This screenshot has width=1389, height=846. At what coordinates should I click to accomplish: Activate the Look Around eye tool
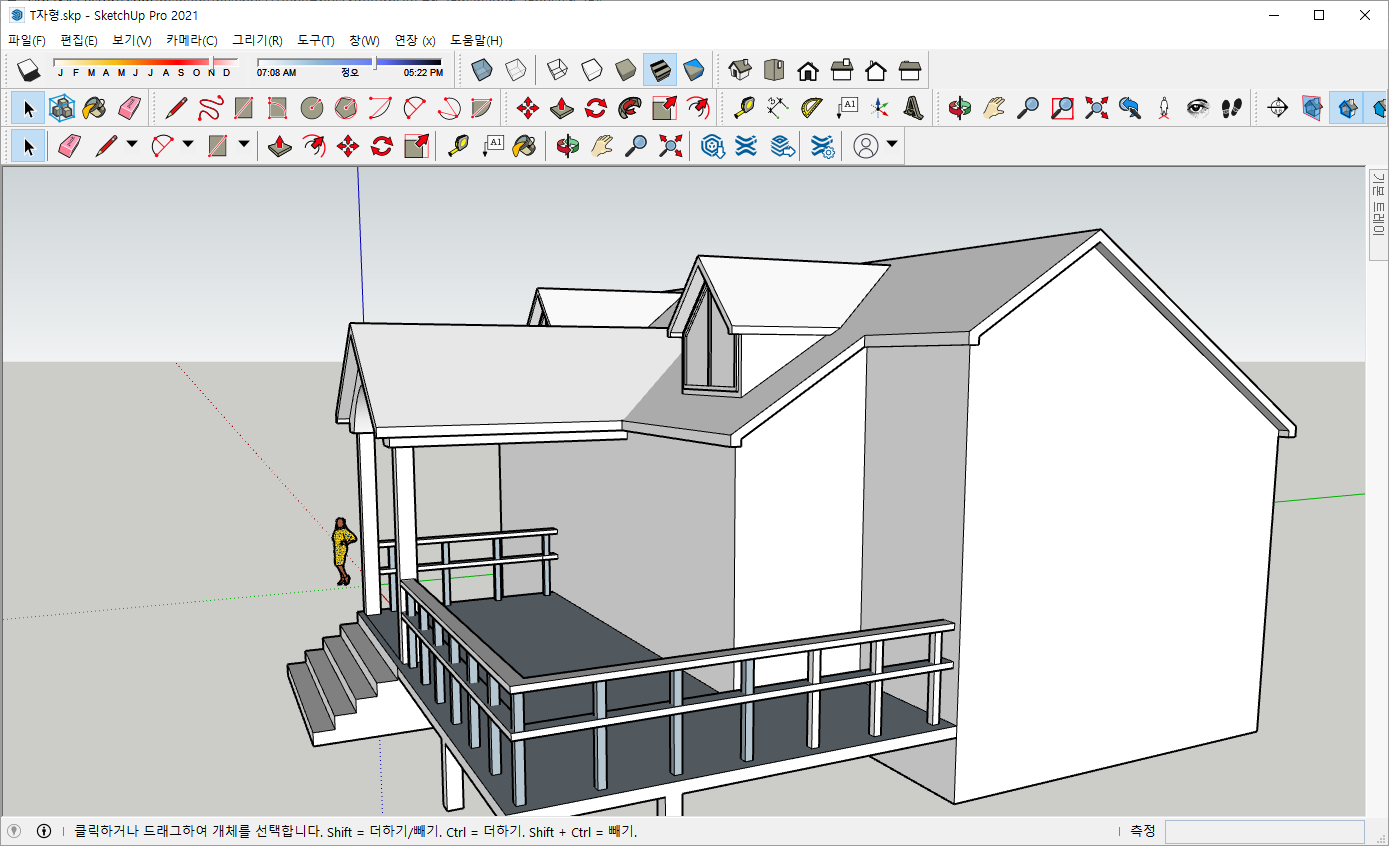[x=1198, y=107]
